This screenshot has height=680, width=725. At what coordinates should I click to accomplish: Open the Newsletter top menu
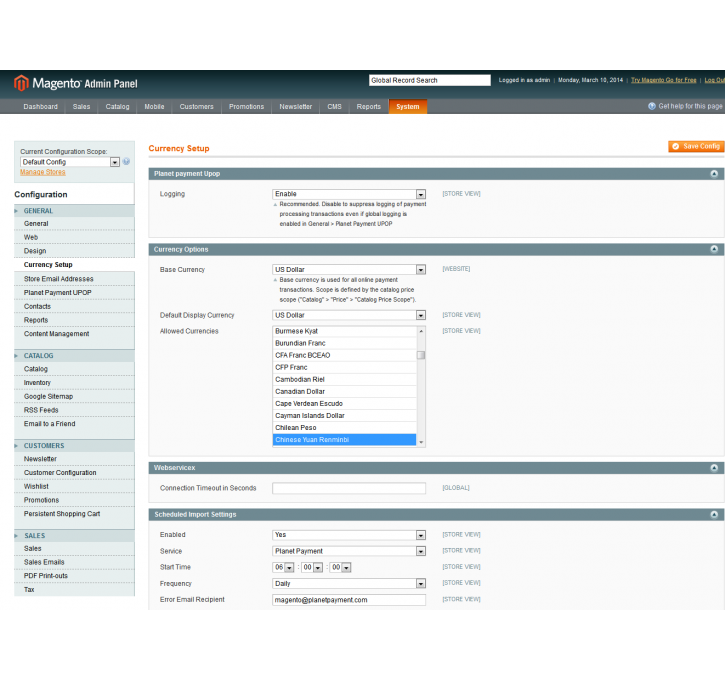point(295,107)
